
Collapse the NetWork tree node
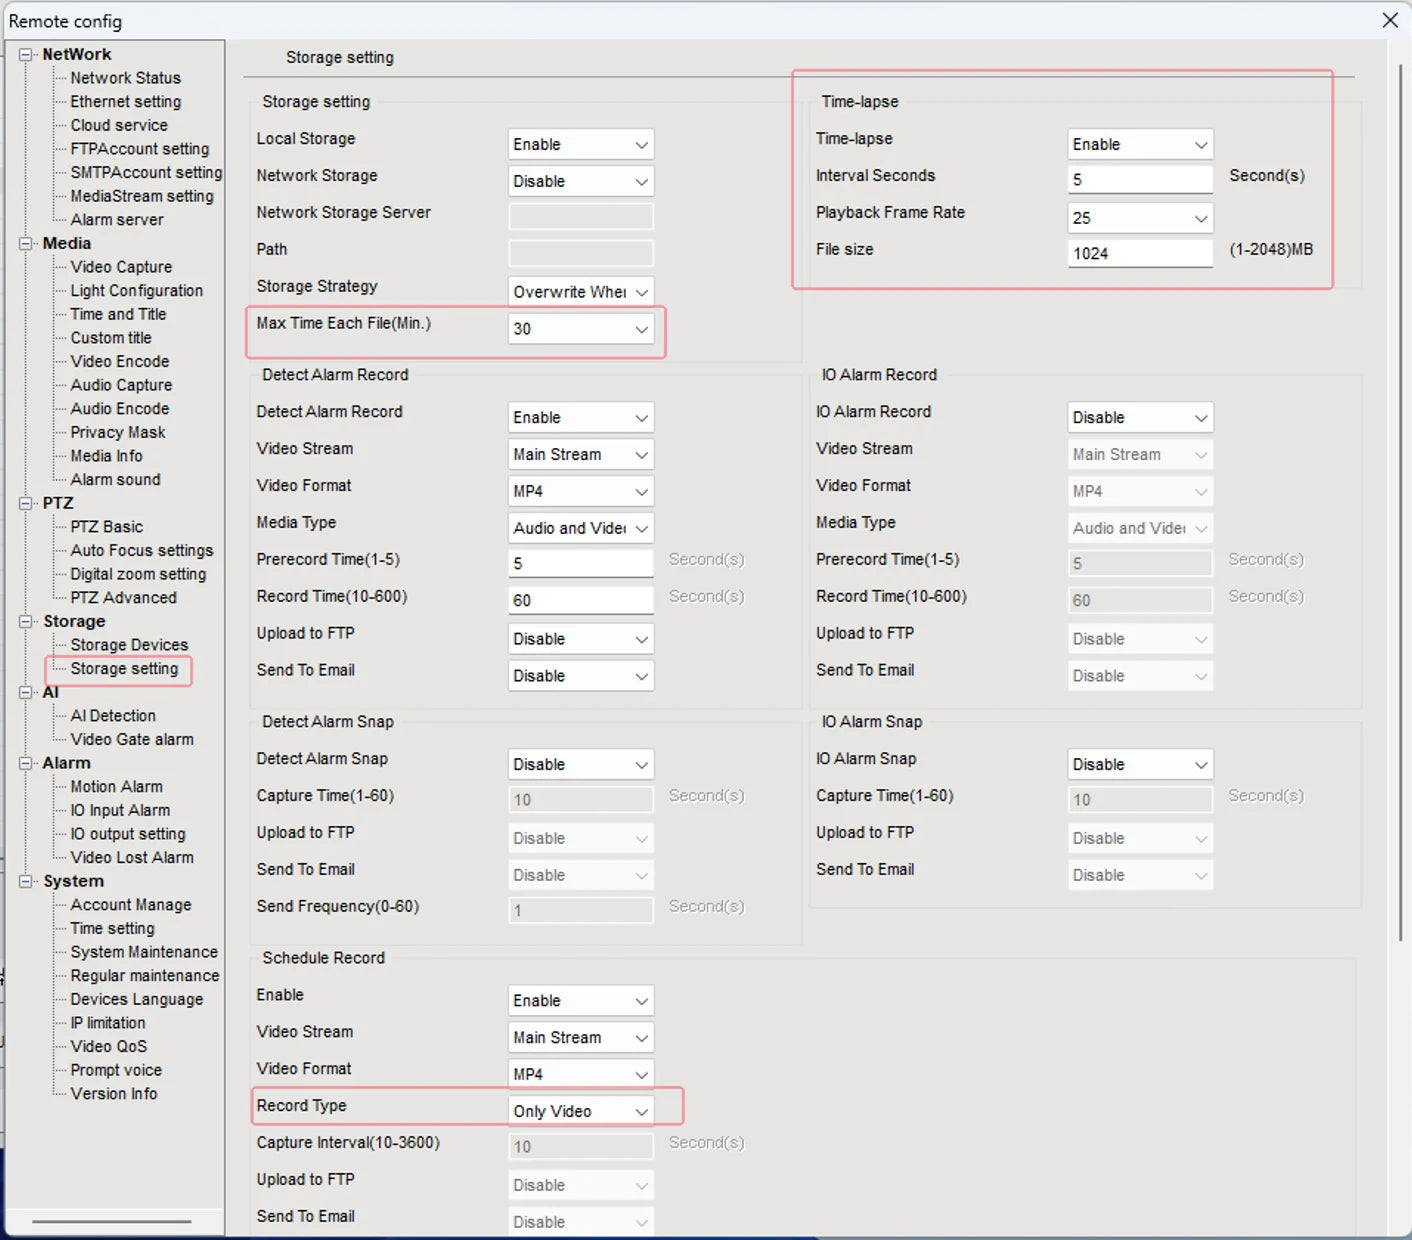(26, 55)
